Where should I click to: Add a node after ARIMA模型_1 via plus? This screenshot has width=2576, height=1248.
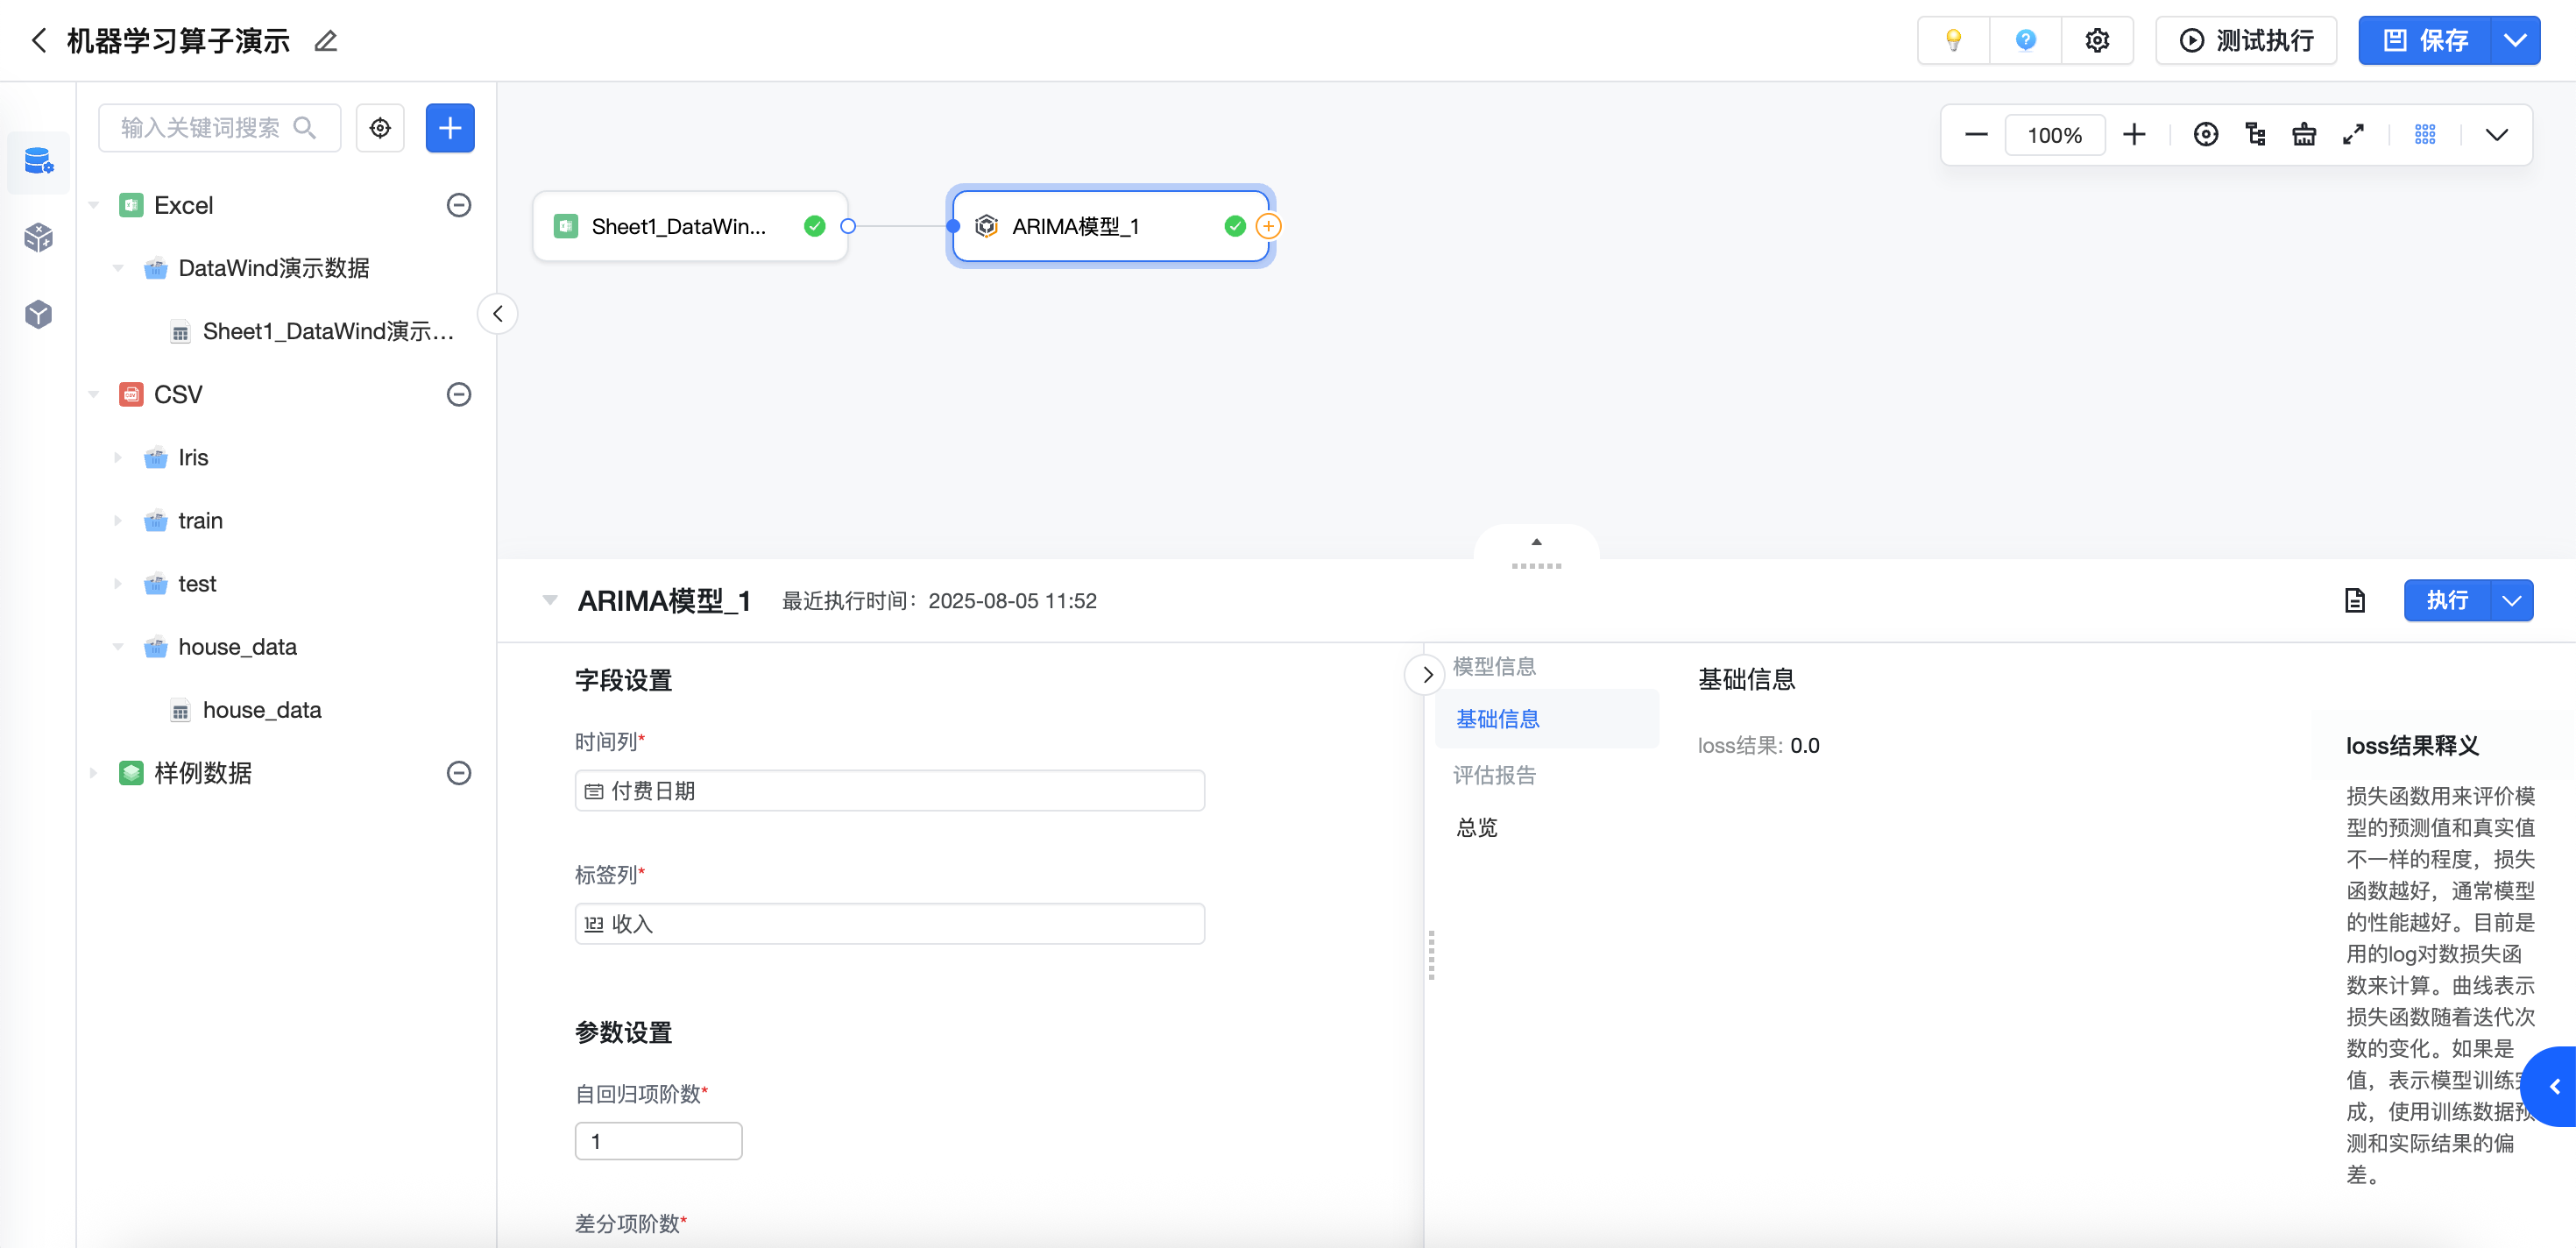[1268, 226]
